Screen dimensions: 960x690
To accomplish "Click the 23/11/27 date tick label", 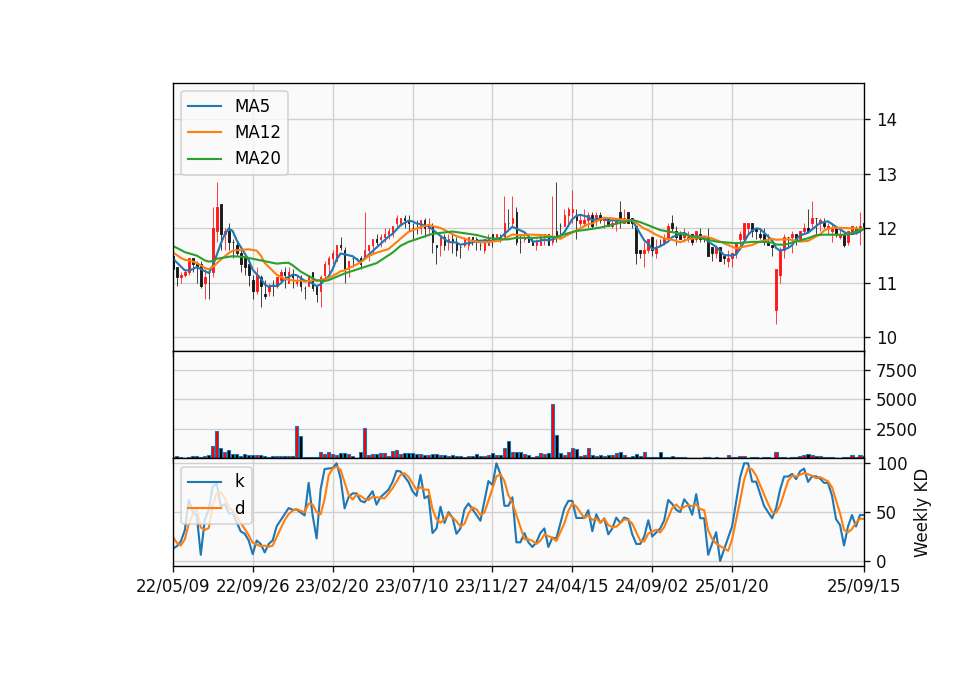I will tap(492, 586).
